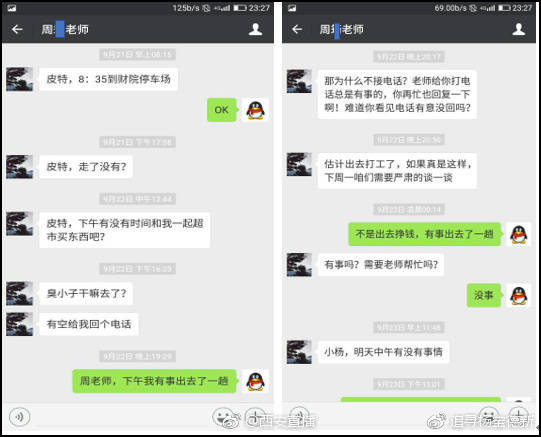Select message 皮特，8:35到财院停车场
Screen dimensions: 541x437
coord(108,79)
